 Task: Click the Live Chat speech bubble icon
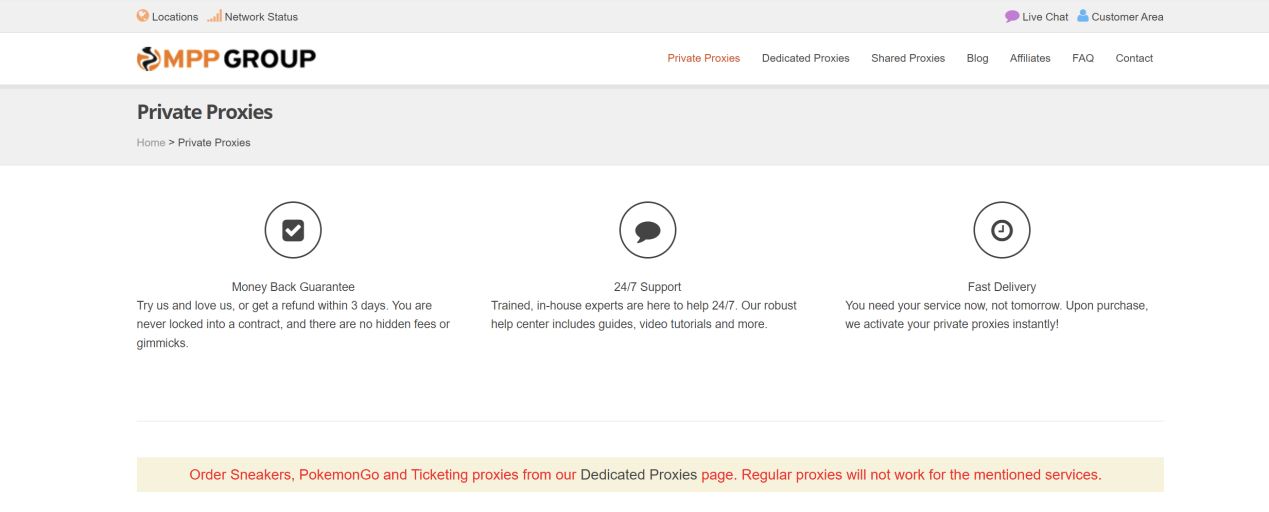click(x=1012, y=16)
